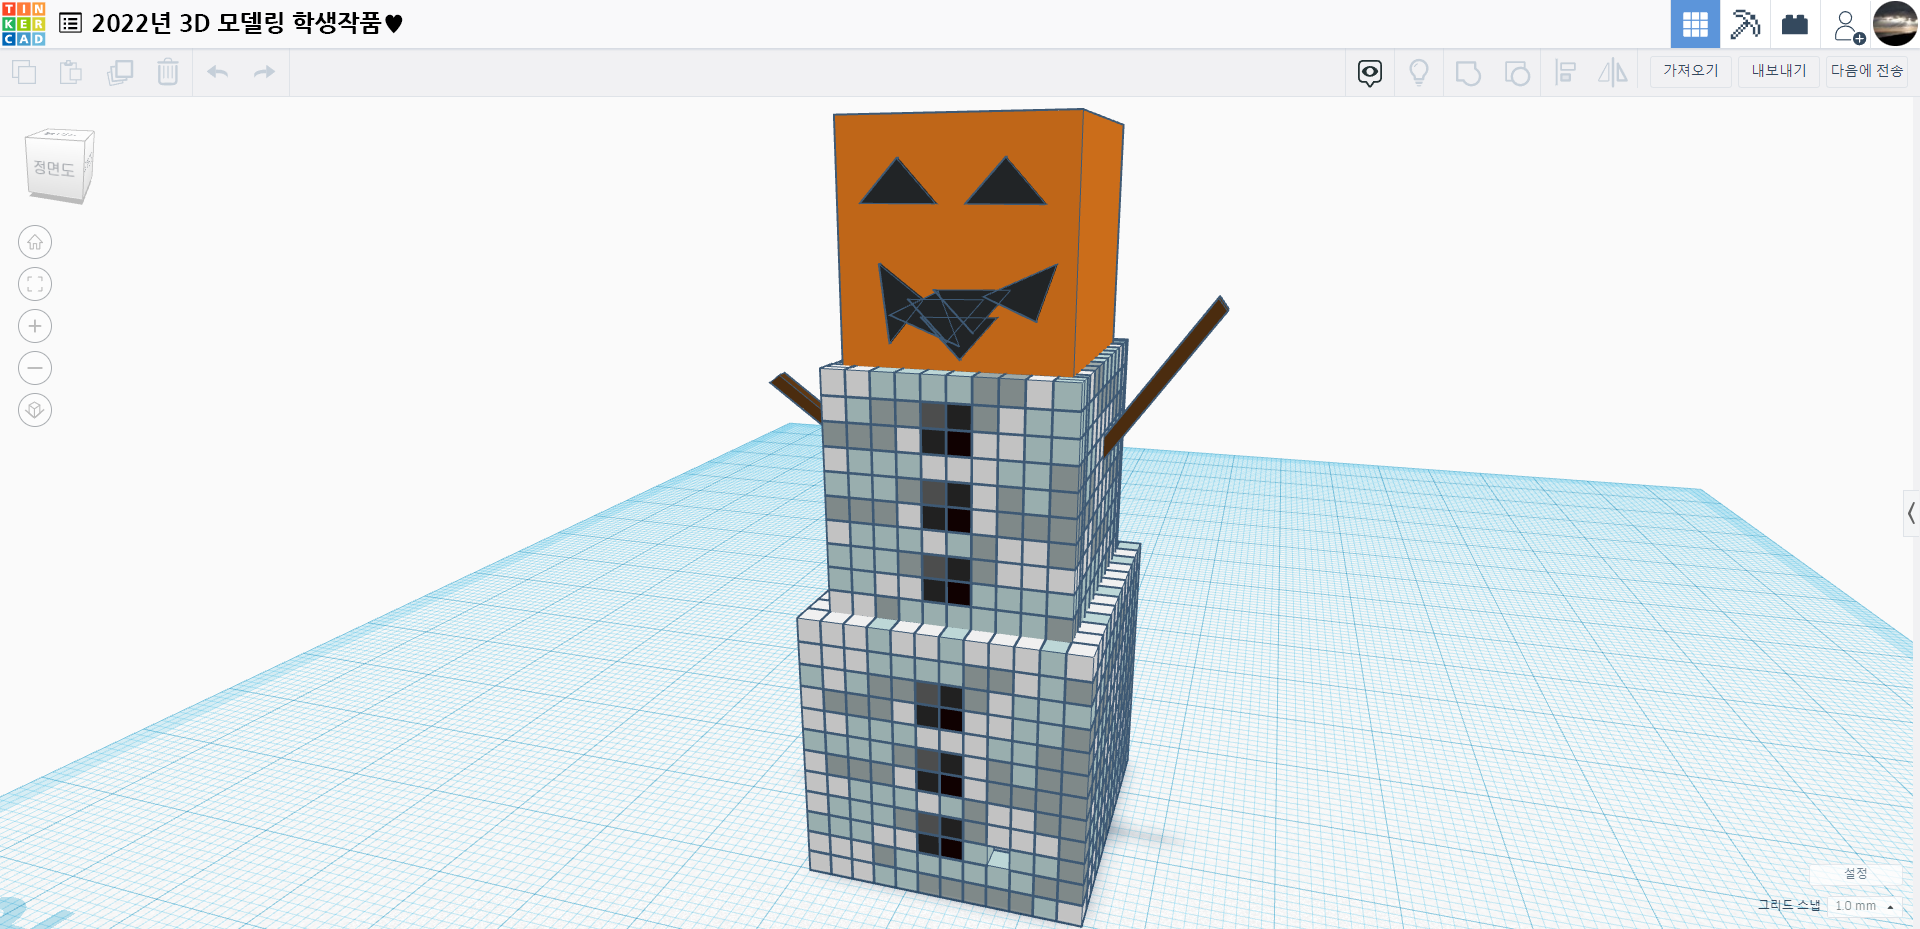This screenshot has width=1920, height=929.
Task: Open the Tinkercad logo home link
Action: (x=24, y=24)
